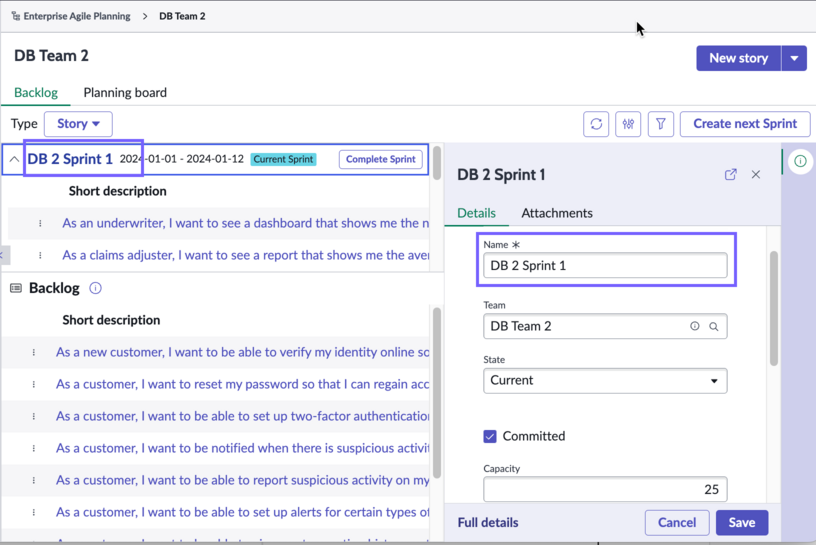
Task: Toggle the Committed checkbox
Action: pyautogui.click(x=490, y=436)
